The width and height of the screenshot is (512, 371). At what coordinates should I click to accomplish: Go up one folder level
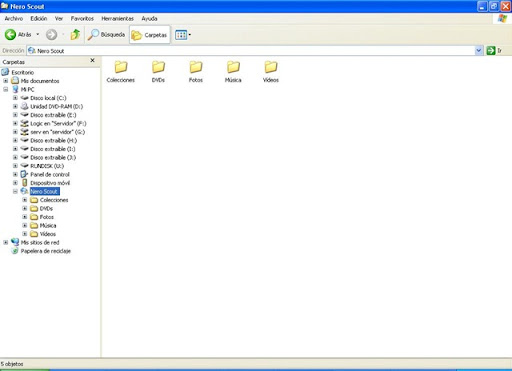[75, 34]
